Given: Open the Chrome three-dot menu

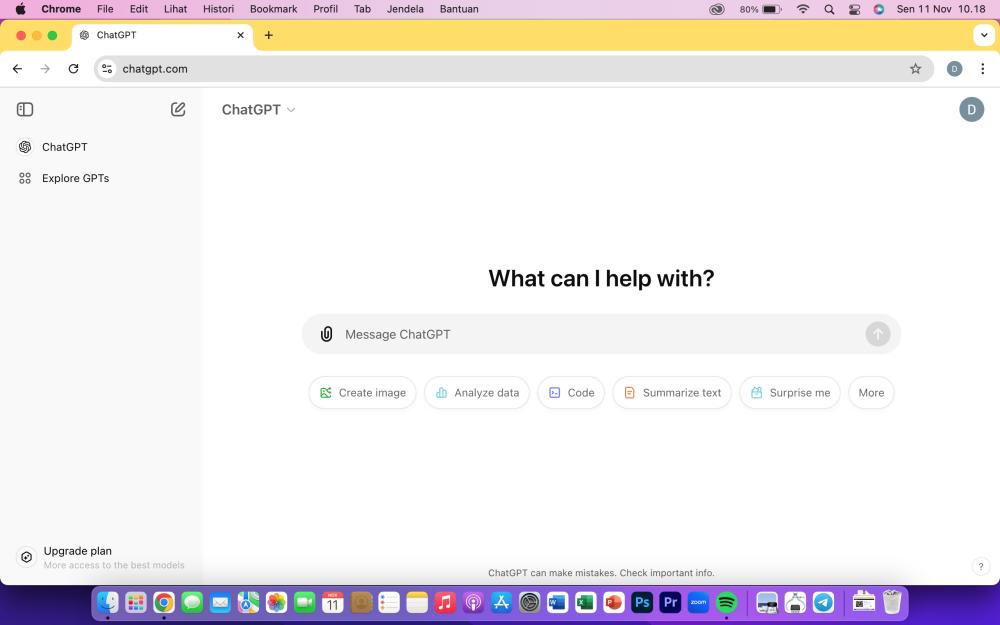Looking at the screenshot, I should click(982, 69).
